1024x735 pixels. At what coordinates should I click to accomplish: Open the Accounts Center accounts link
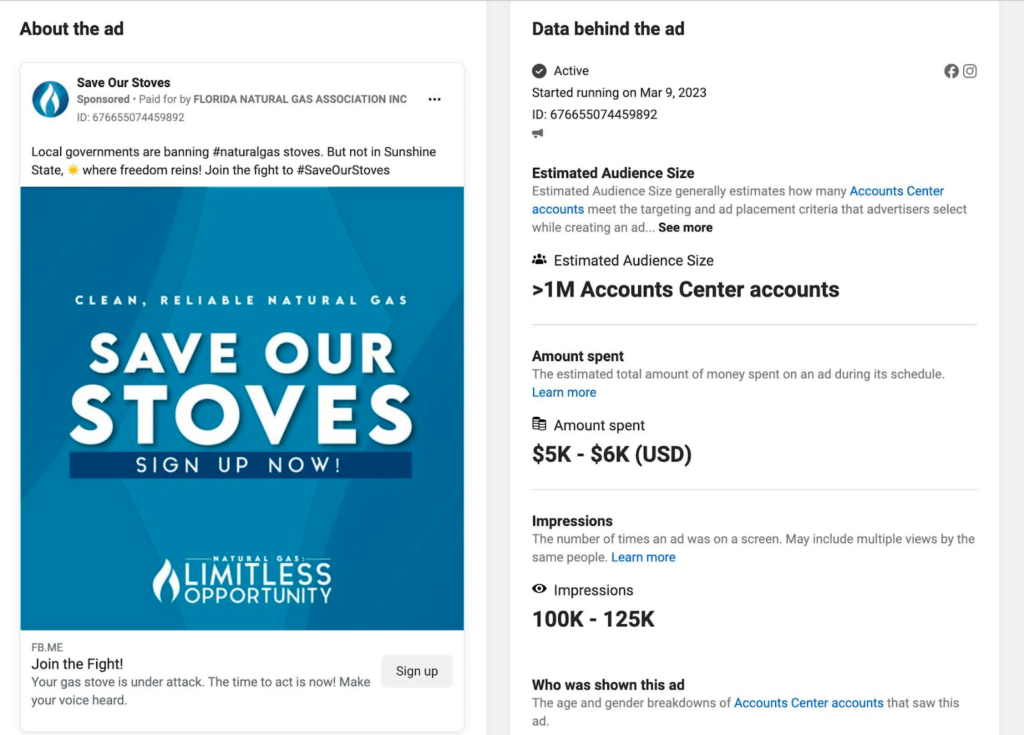coord(738,200)
